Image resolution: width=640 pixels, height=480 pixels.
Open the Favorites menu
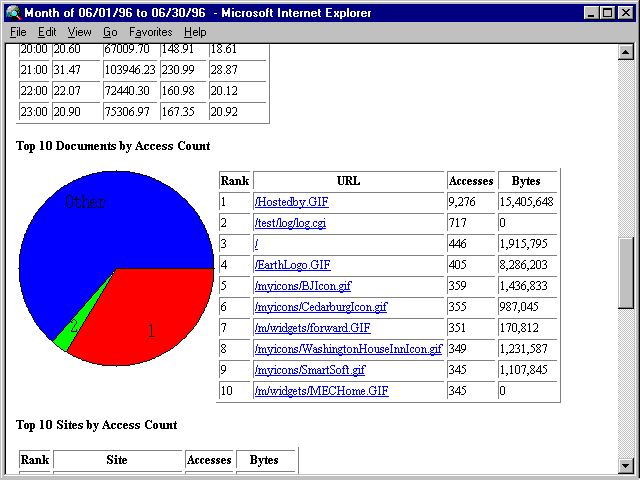[151, 32]
